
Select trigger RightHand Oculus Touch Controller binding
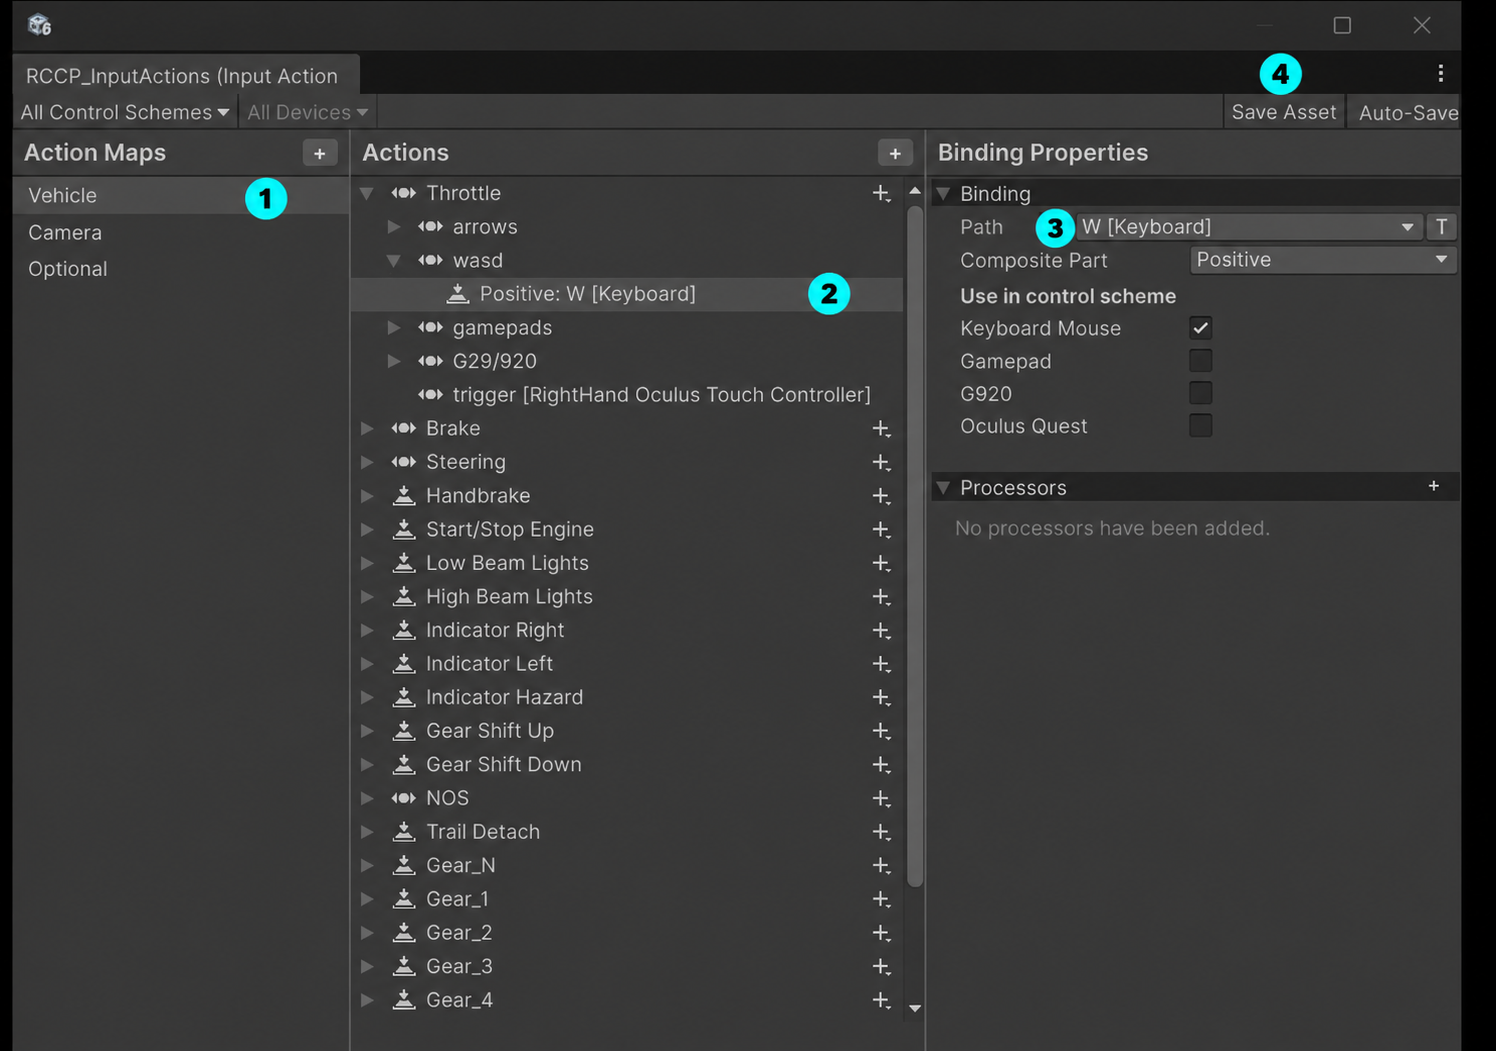pos(627,395)
